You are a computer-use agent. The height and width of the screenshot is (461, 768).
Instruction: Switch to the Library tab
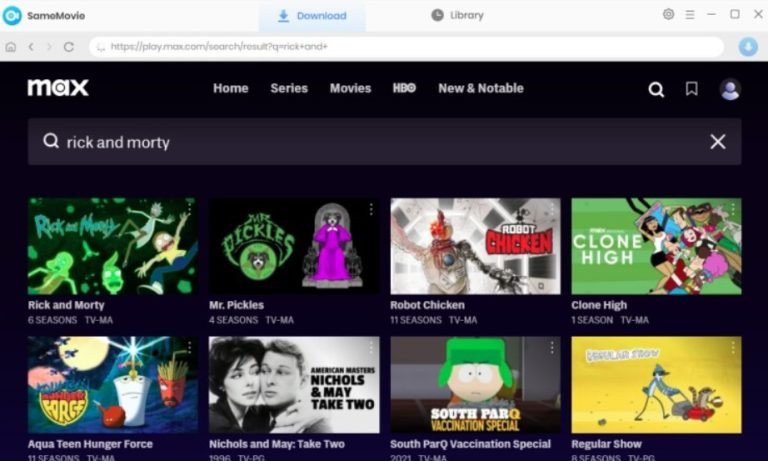(x=457, y=15)
